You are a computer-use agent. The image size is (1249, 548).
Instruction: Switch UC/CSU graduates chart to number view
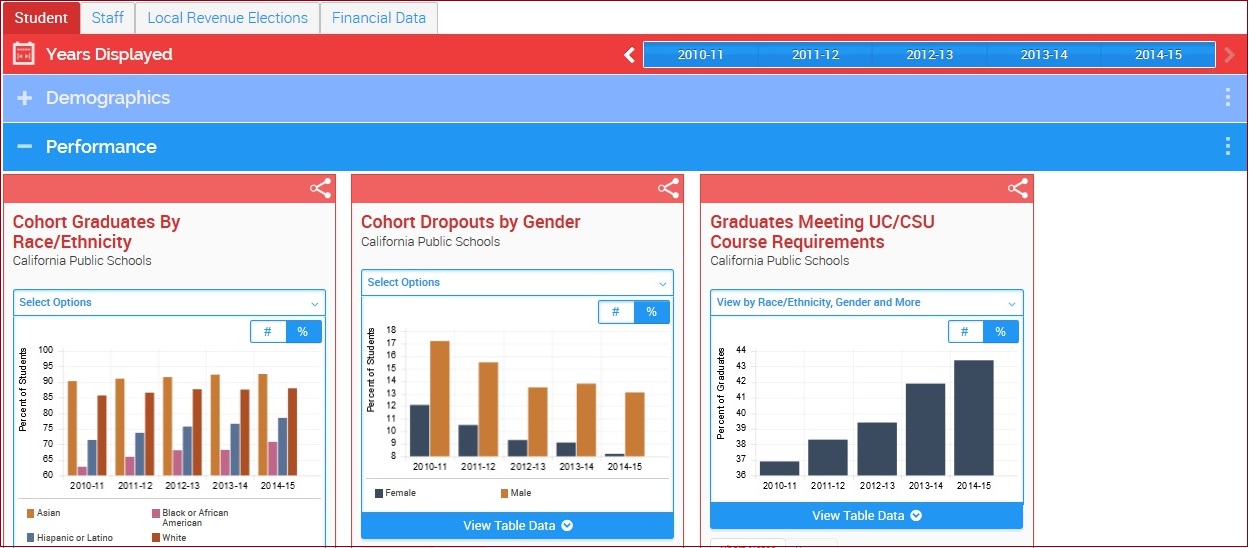pyautogui.click(x=966, y=332)
